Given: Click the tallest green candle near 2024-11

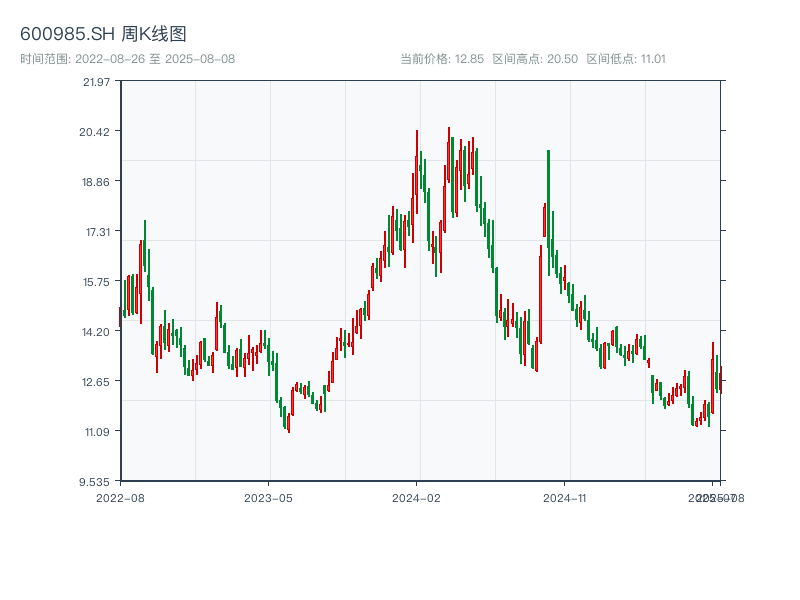Looking at the screenshot, I should coord(548,213).
